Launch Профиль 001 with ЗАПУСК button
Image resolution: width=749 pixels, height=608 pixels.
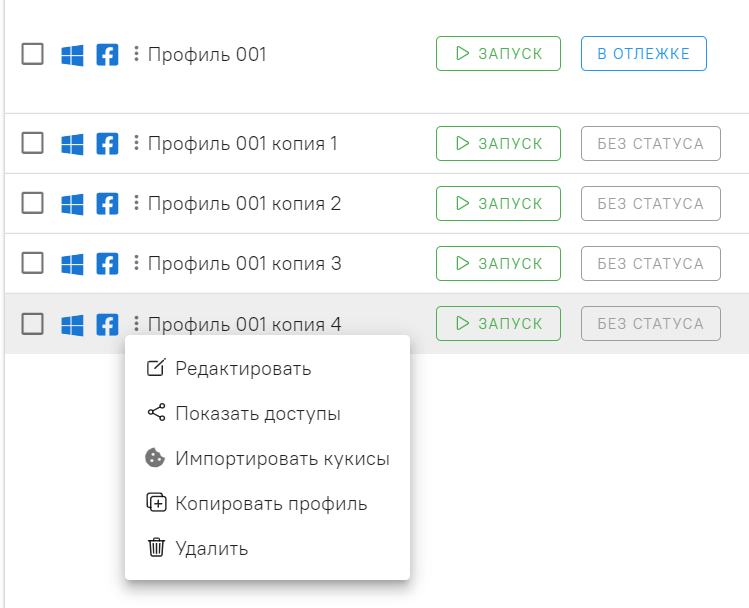(498, 53)
